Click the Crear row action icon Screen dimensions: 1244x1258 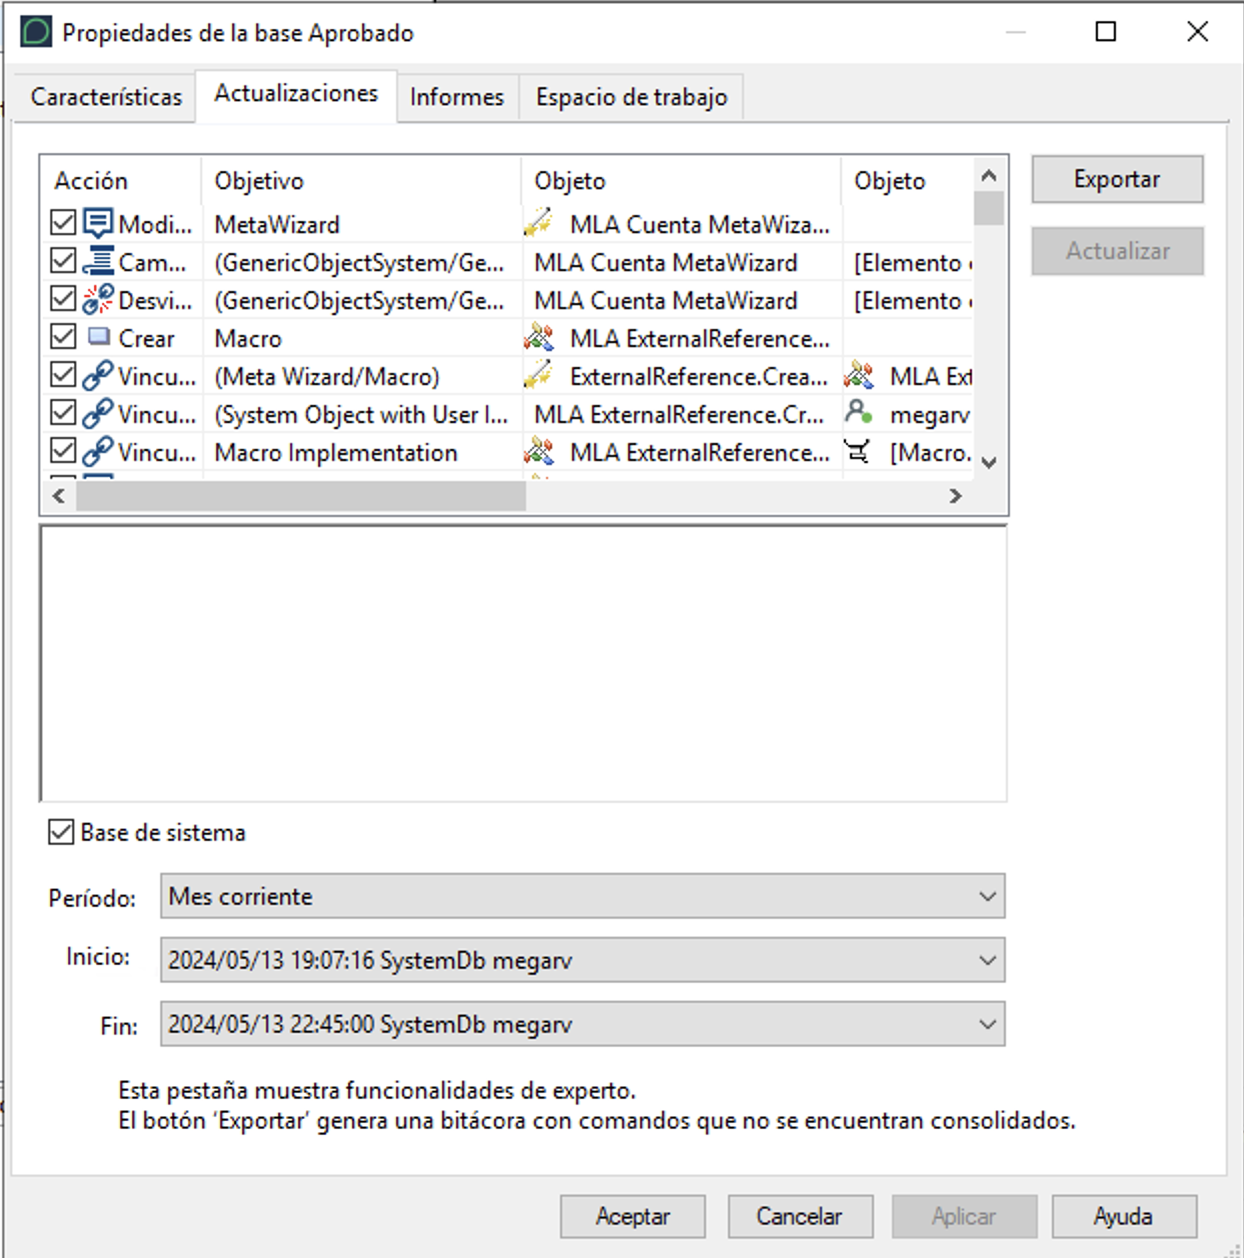[98, 337]
